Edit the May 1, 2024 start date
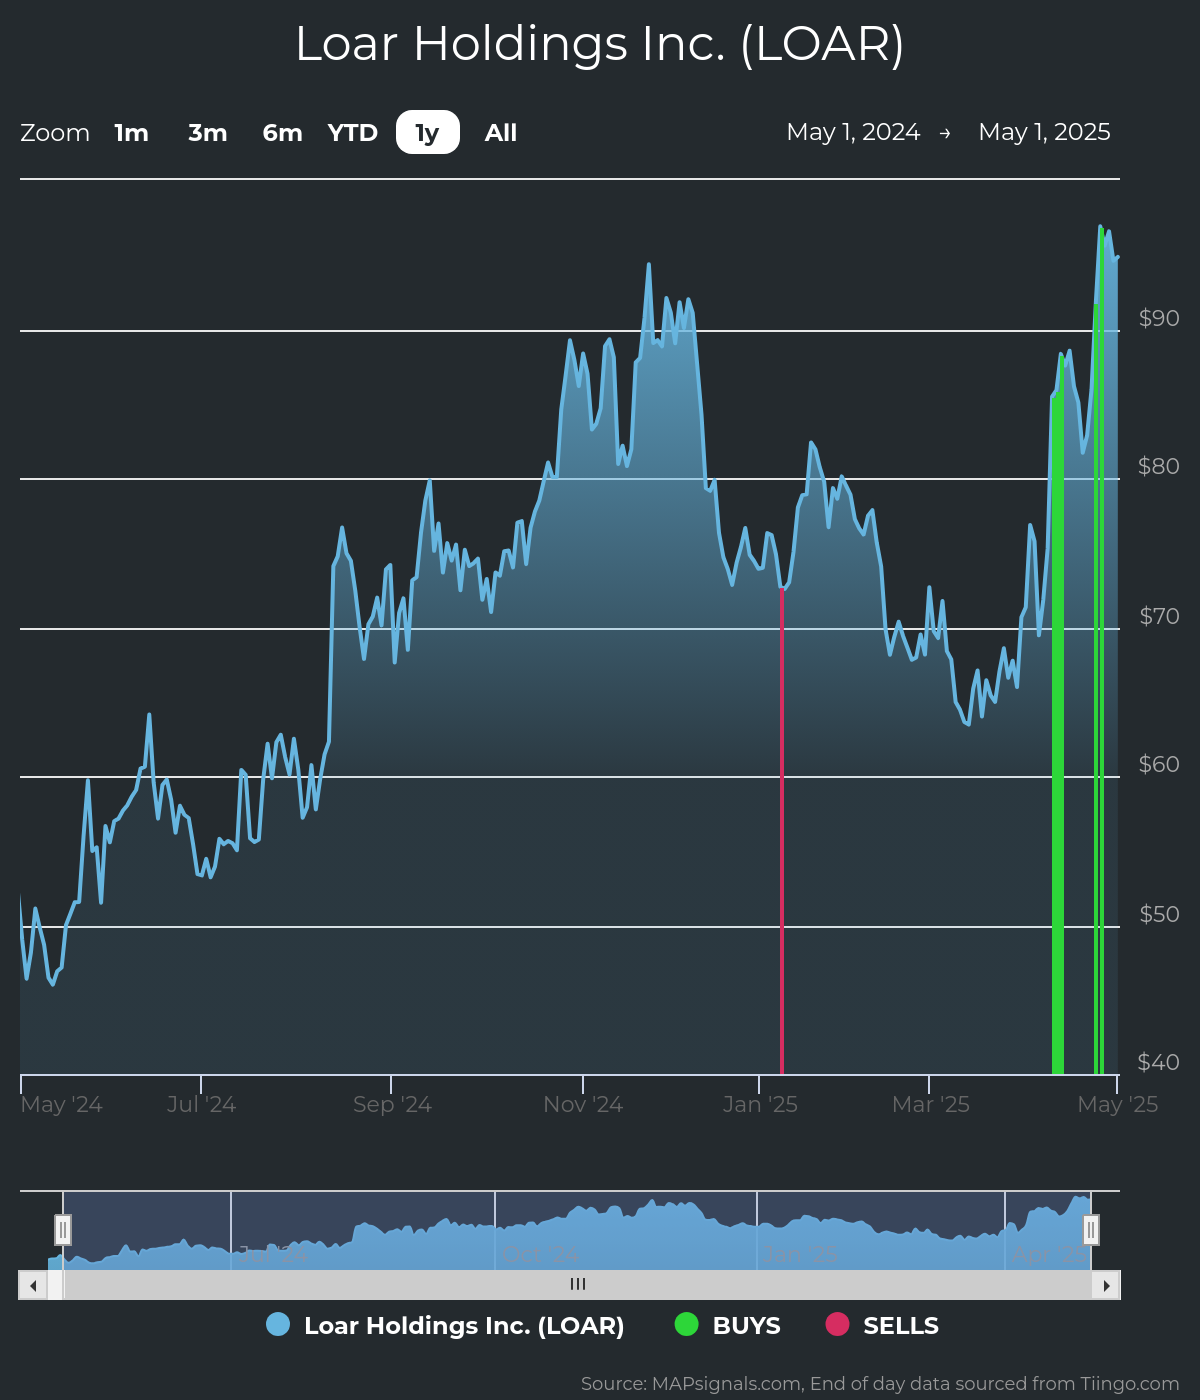Image resolution: width=1200 pixels, height=1400 pixels. [x=853, y=132]
